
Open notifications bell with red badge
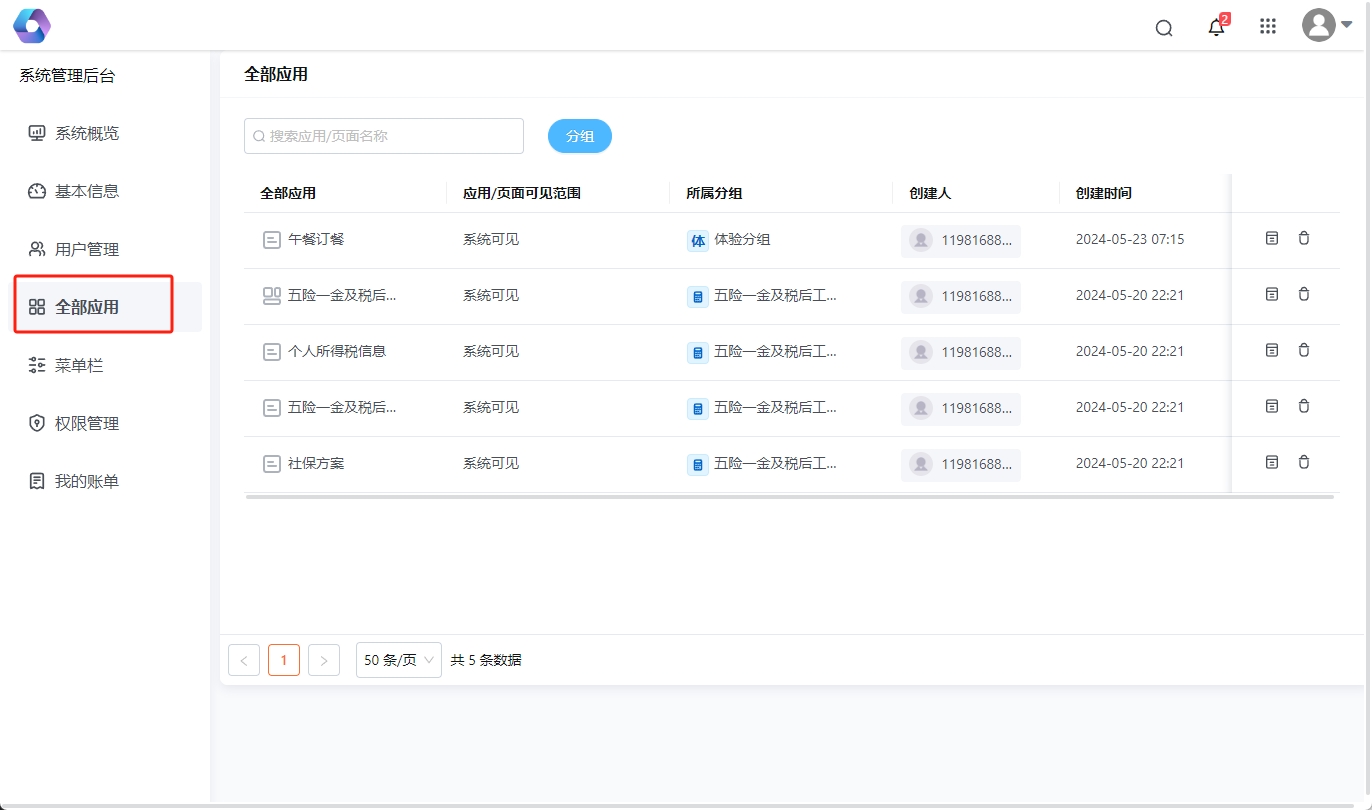[x=1216, y=27]
